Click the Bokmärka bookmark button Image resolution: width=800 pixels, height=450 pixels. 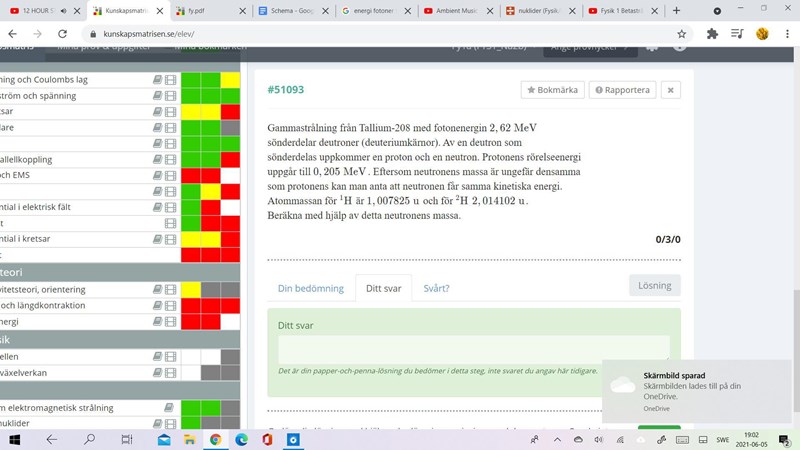coord(552,90)
